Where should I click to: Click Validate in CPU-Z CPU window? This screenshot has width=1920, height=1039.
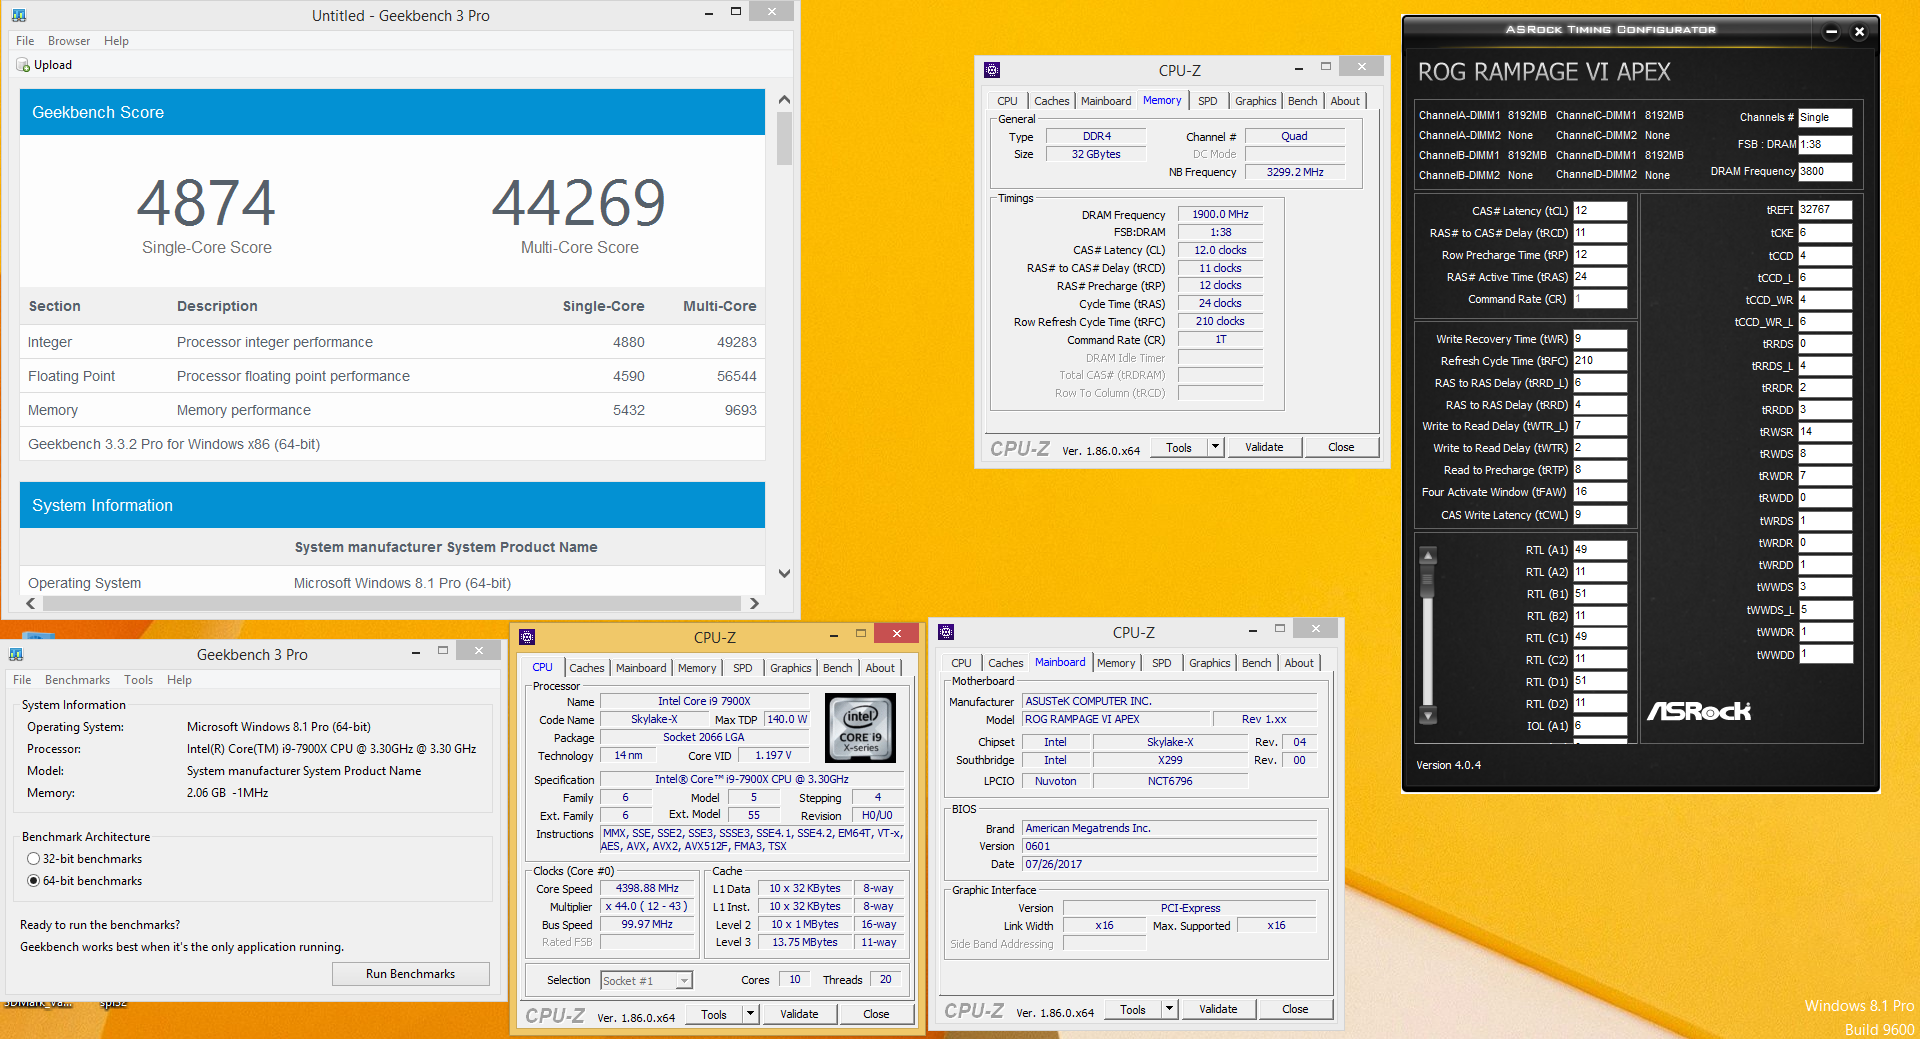(799, 1014)
